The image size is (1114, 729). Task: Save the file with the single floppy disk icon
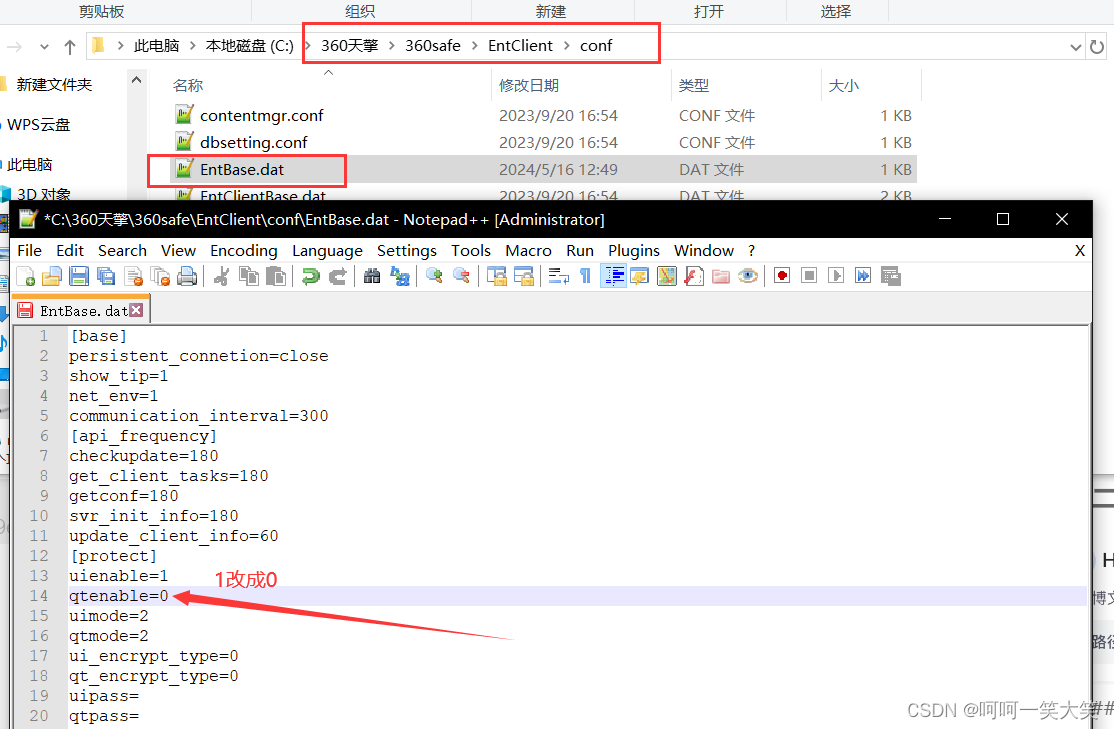tap(79, 276)
